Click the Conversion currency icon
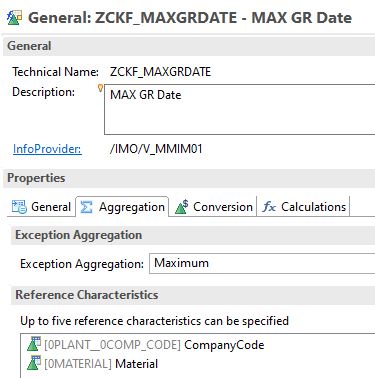This screenshot has width=375, height=378. pyautogui.click(x=182, y=207)
